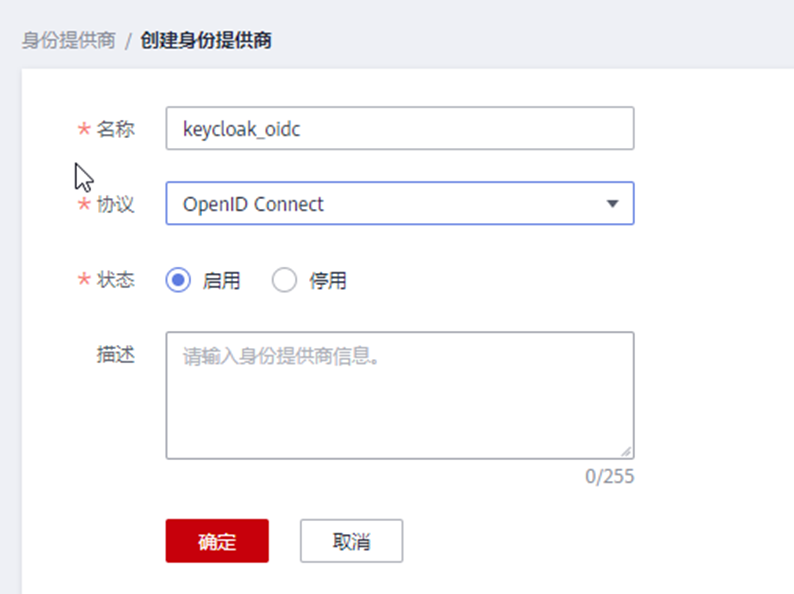Click the 状态 field label
Viewport: 794px width, 594px height.
[x=115, y=280]
